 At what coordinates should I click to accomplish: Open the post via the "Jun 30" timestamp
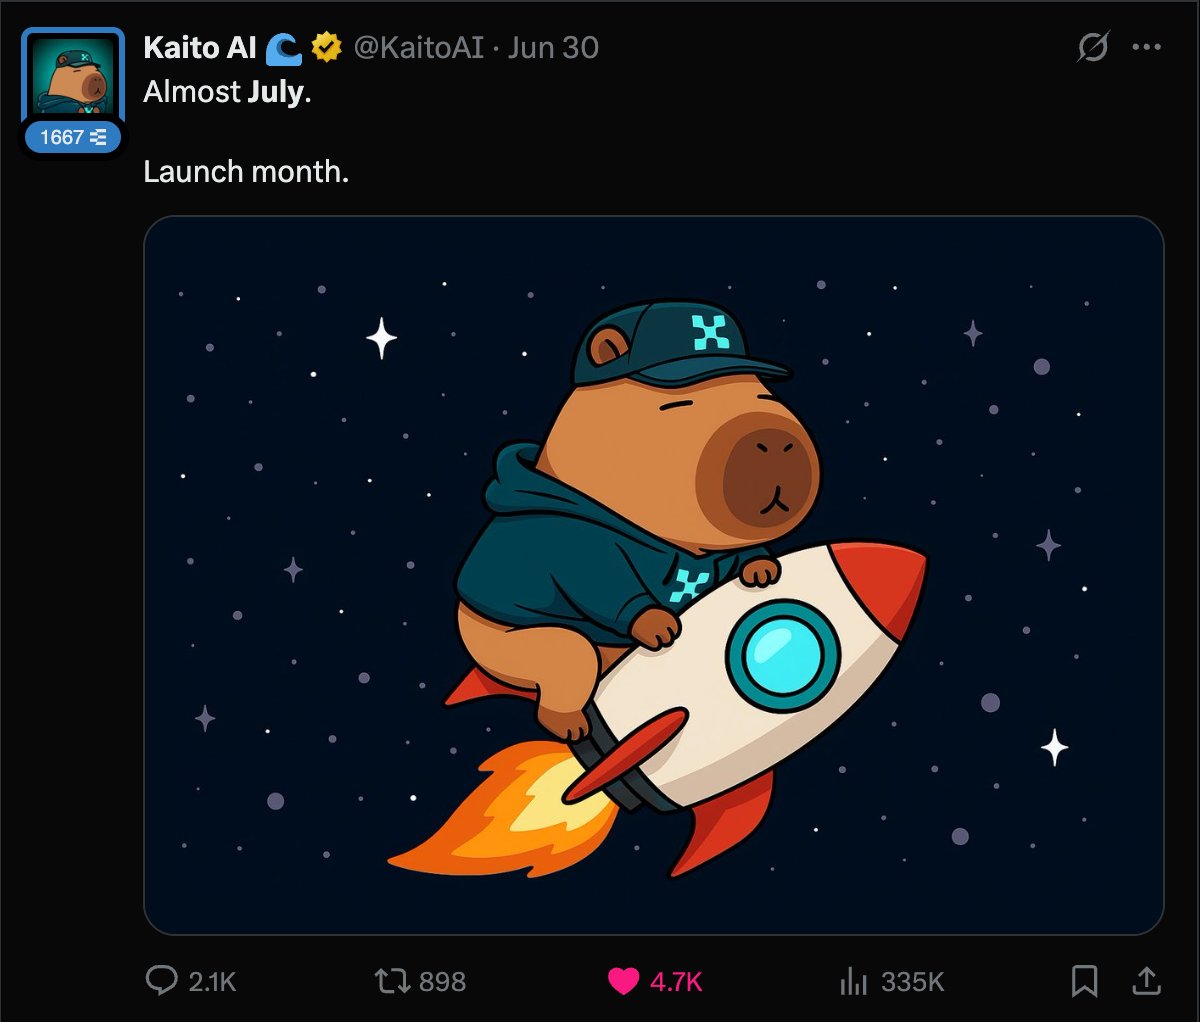point(553,47)
